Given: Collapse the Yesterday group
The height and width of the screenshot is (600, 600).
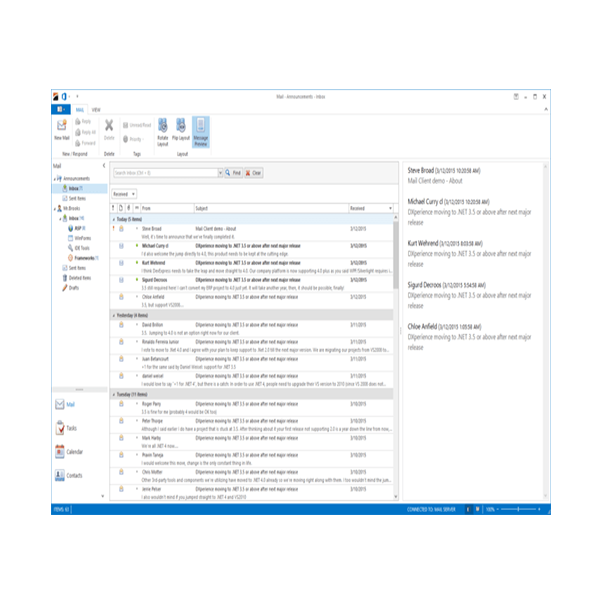Looking at the screenshot, I should tap(114, 315).
